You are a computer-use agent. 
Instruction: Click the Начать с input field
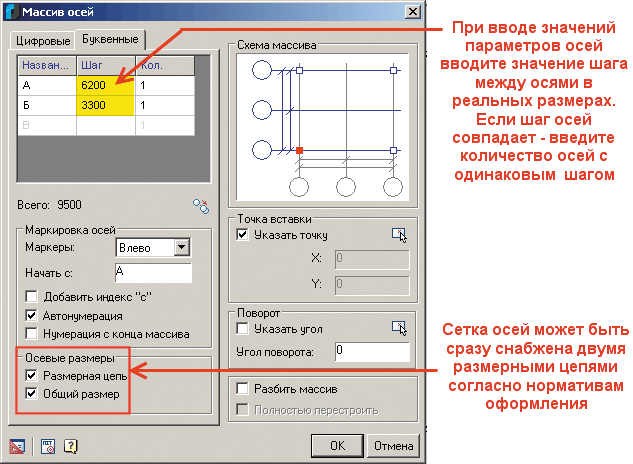point(153,273)
